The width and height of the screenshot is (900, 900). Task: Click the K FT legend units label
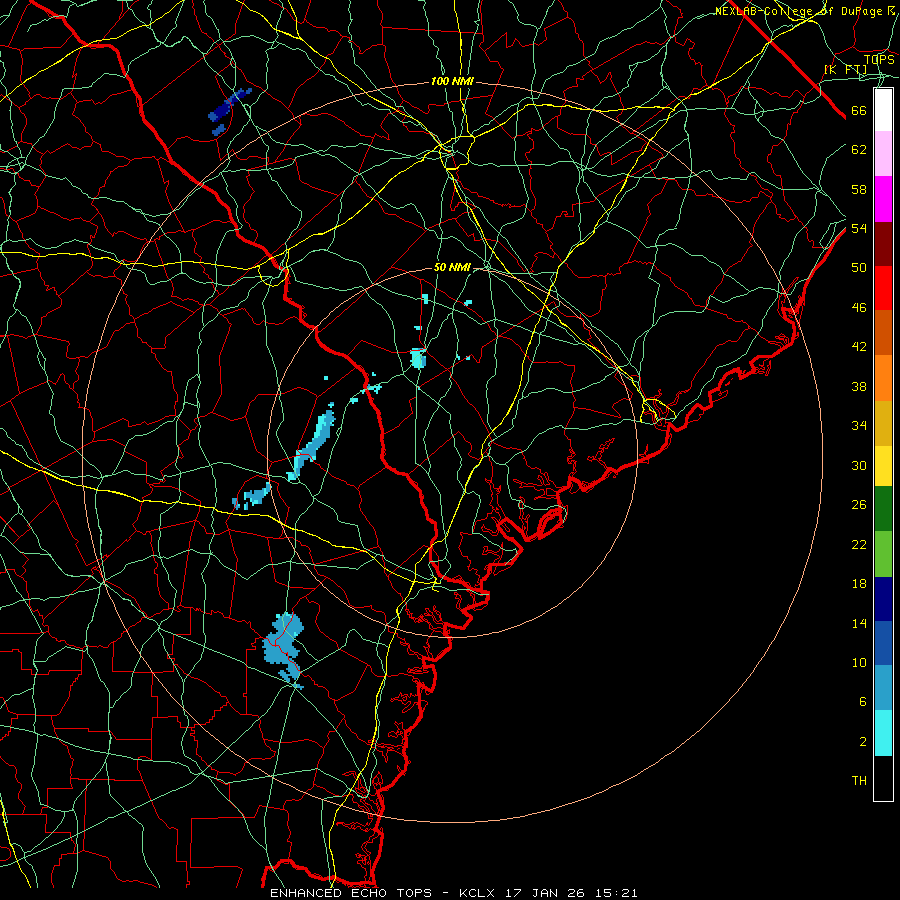click(x=846, y=70)
